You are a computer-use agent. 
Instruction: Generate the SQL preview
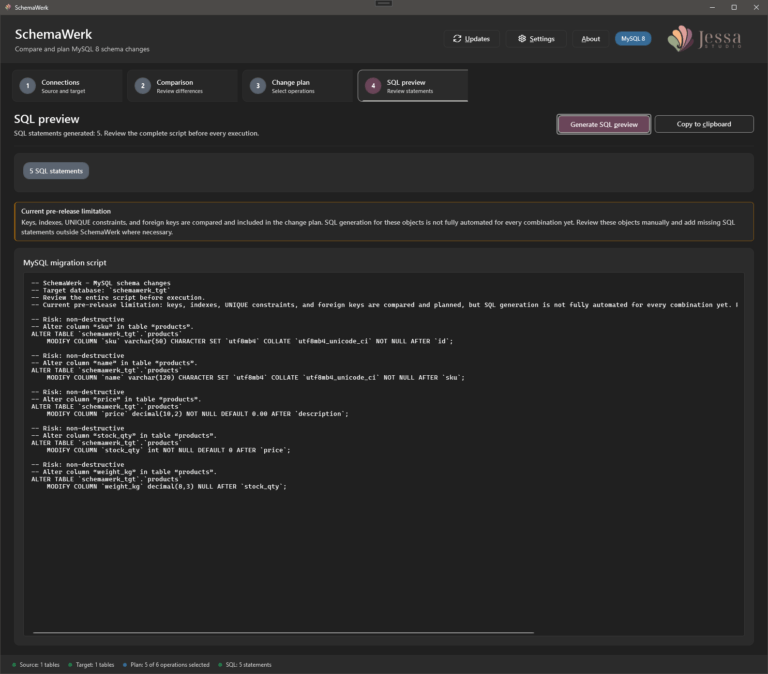coord(603,124)
